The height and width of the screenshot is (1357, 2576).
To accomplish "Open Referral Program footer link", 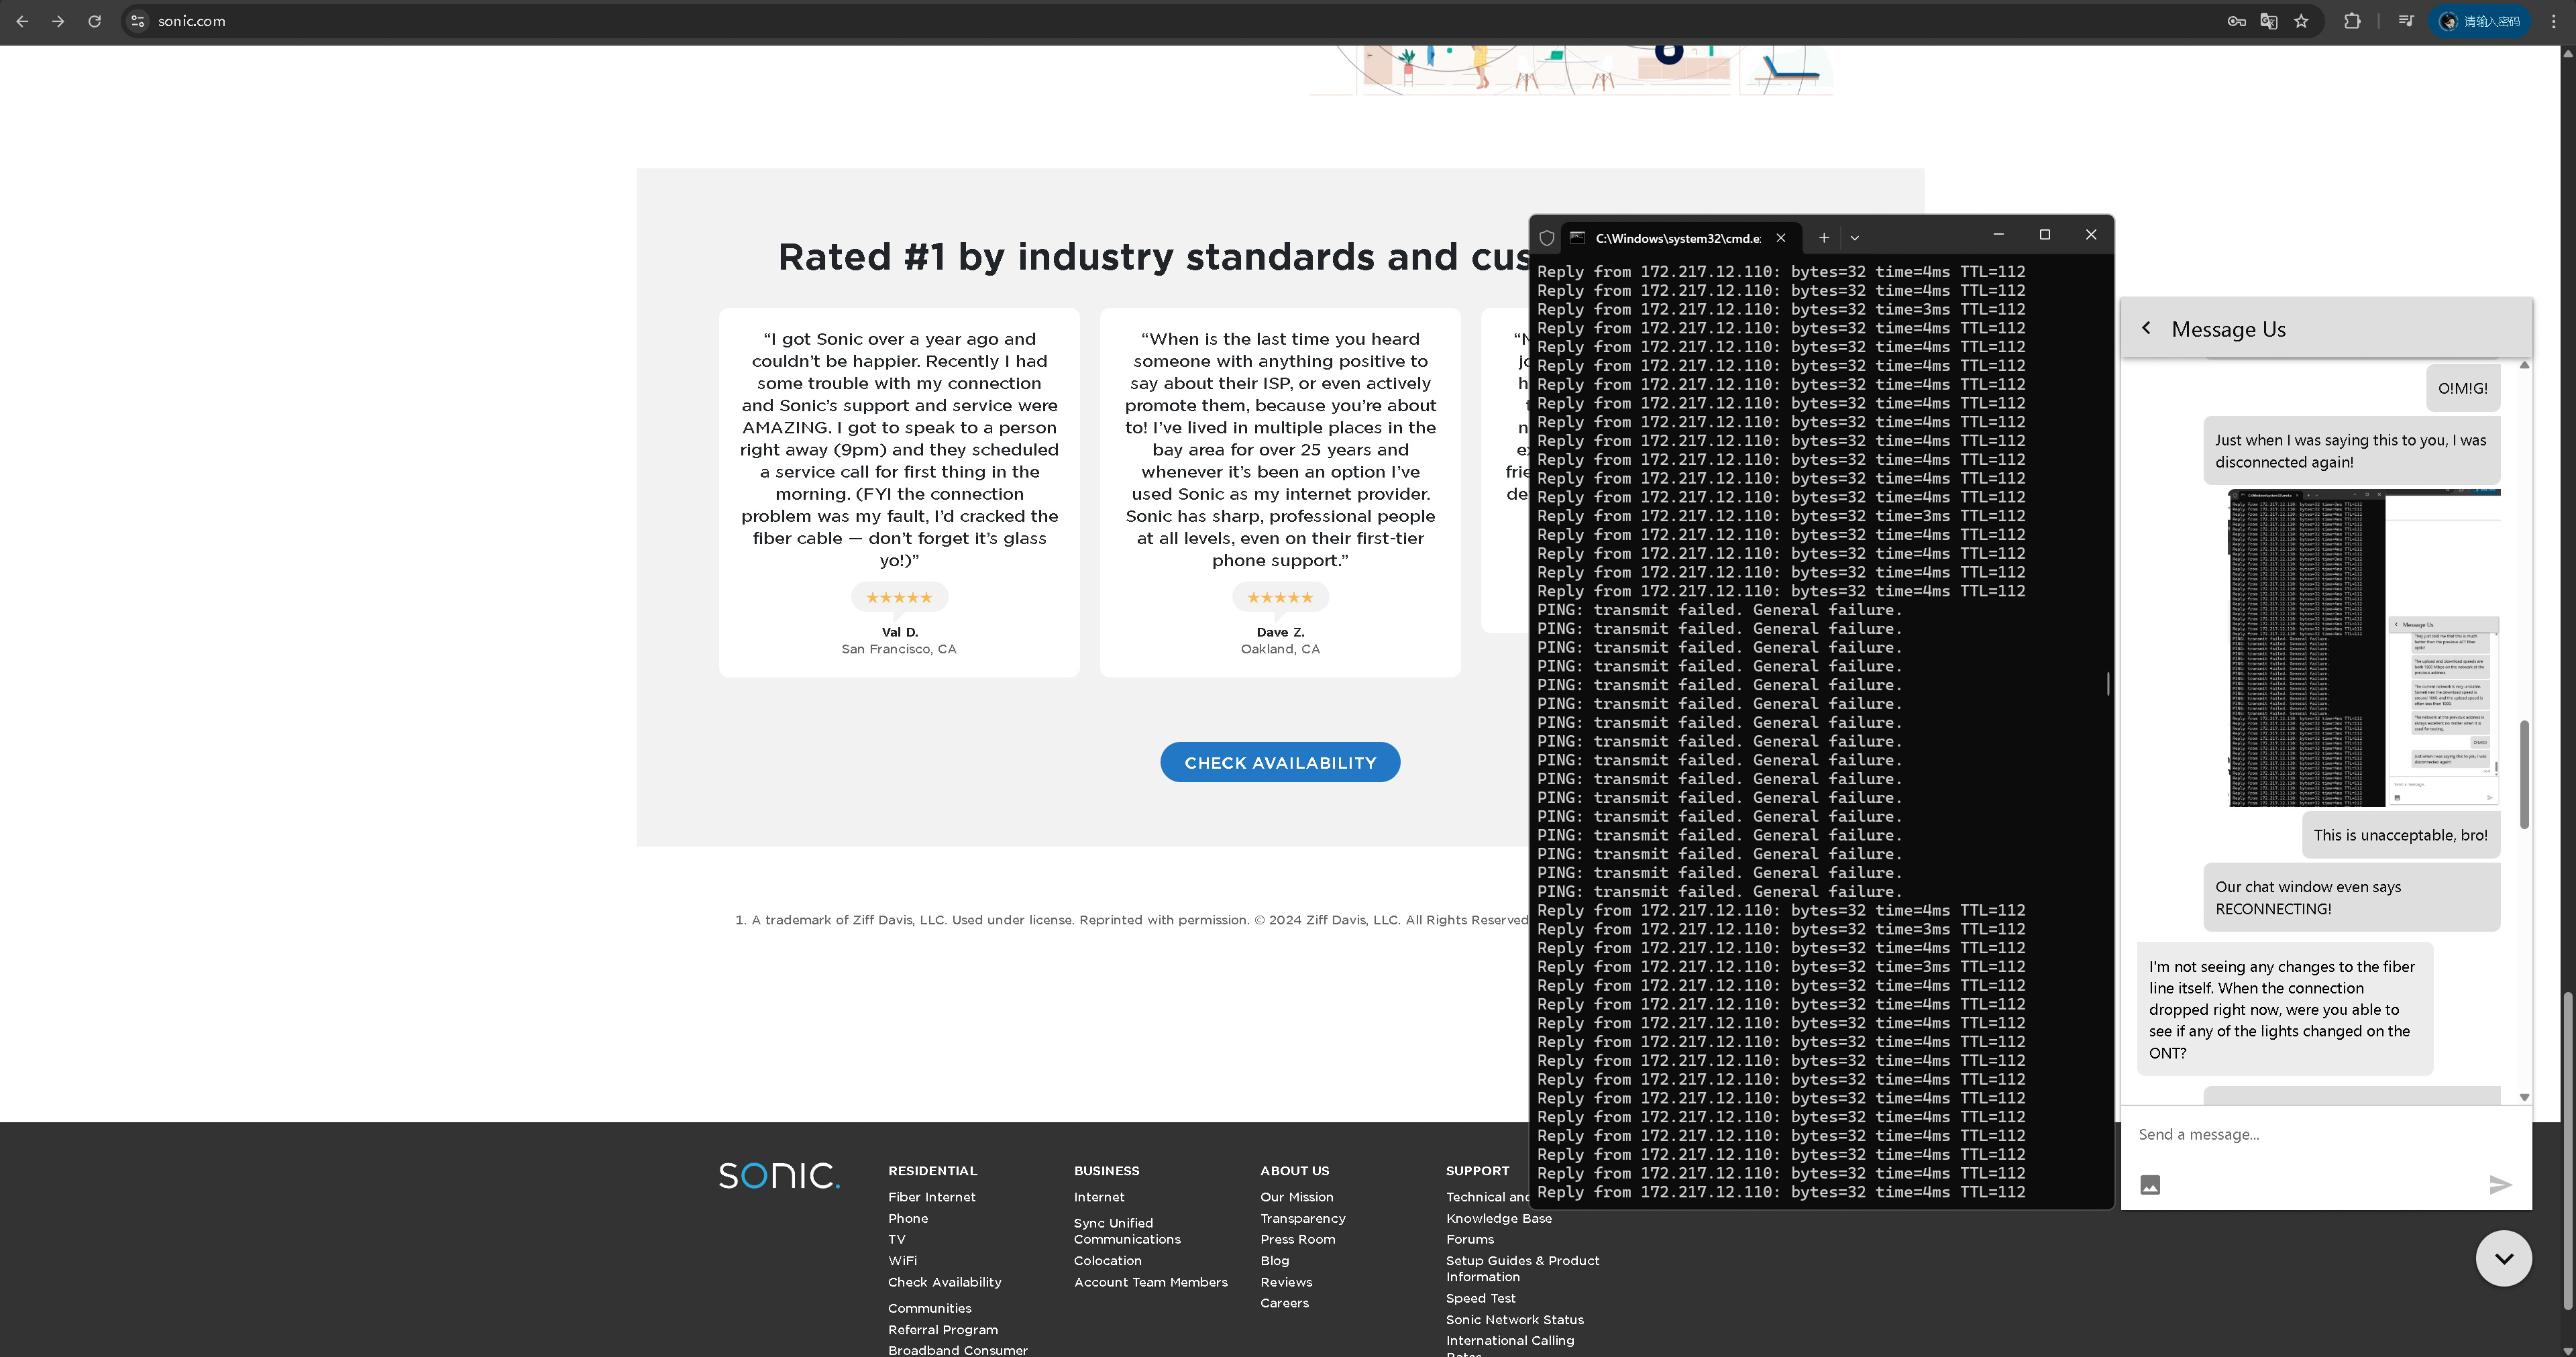I will coord(942,1330).
